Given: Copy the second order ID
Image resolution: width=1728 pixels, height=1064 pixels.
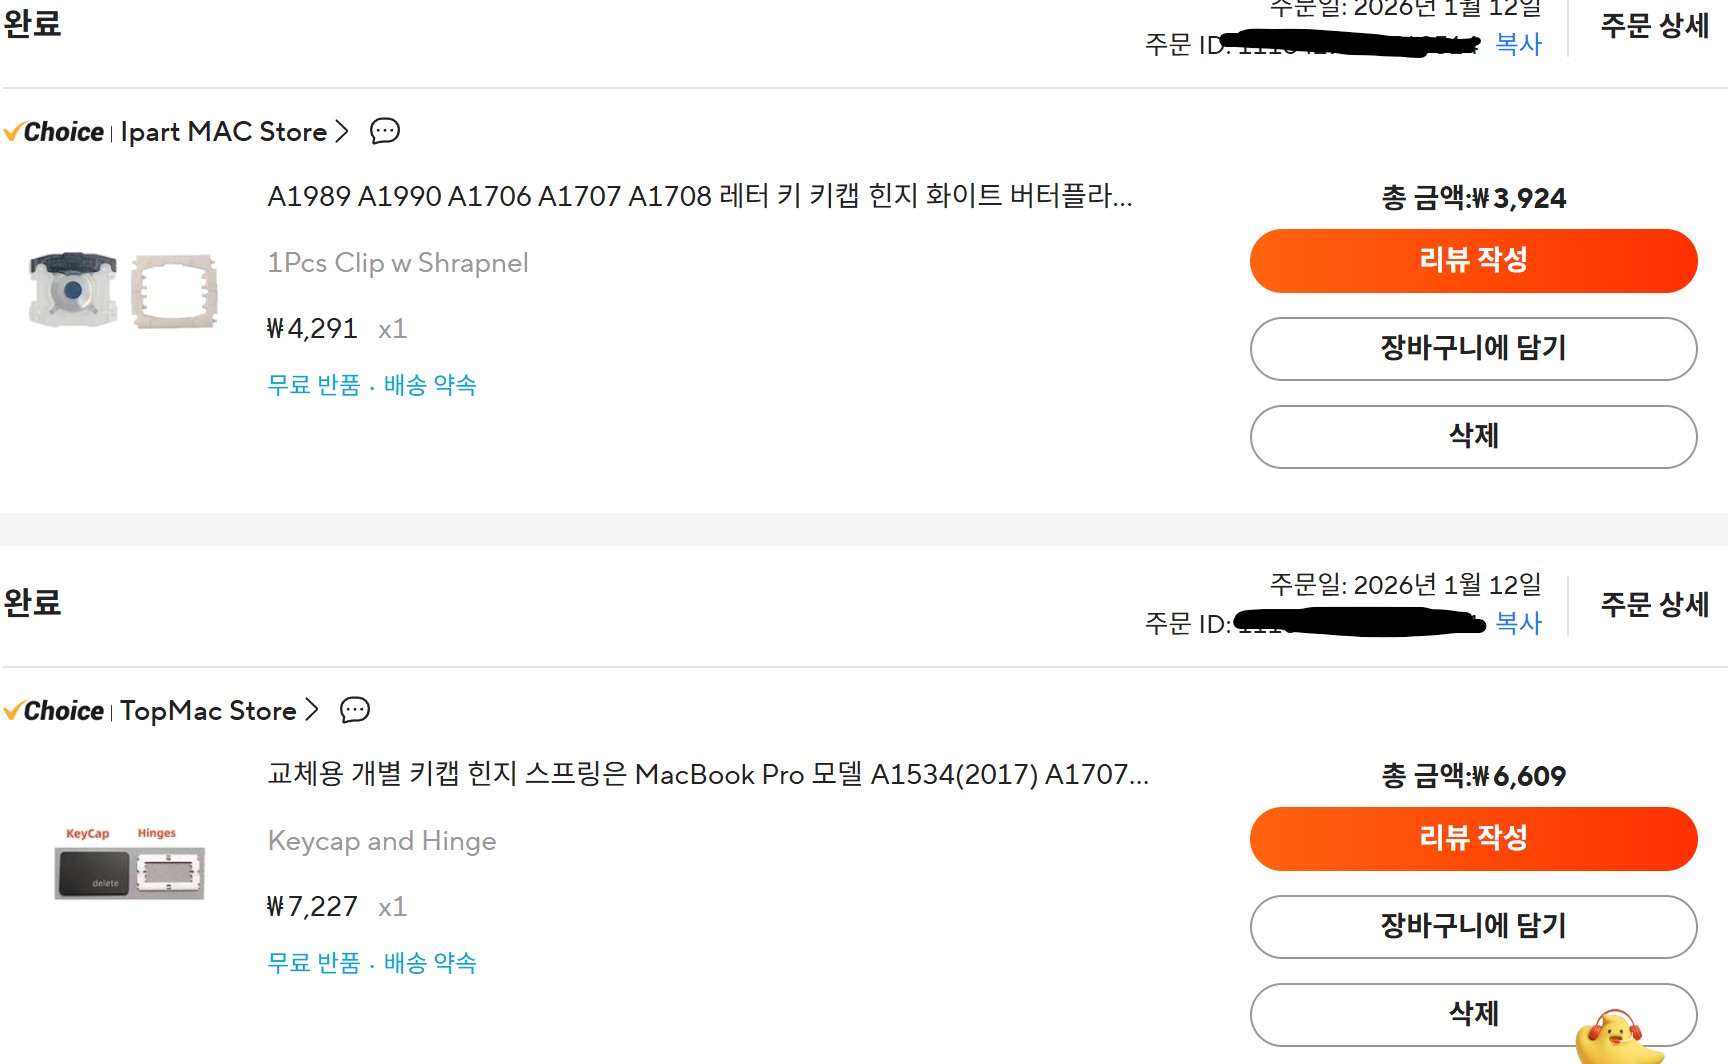Looking at the screenshot, I should pyautogui.click(x=1518, y=623).
